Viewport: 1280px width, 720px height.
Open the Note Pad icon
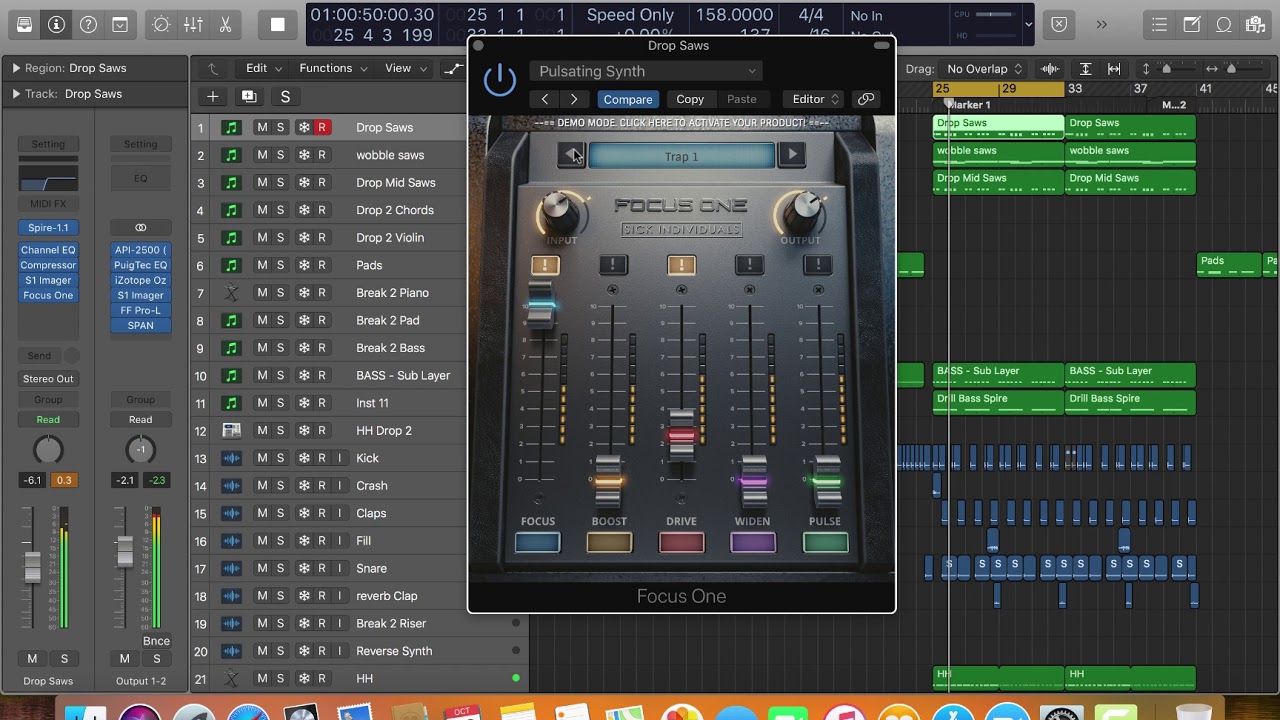coord(1192,24)
